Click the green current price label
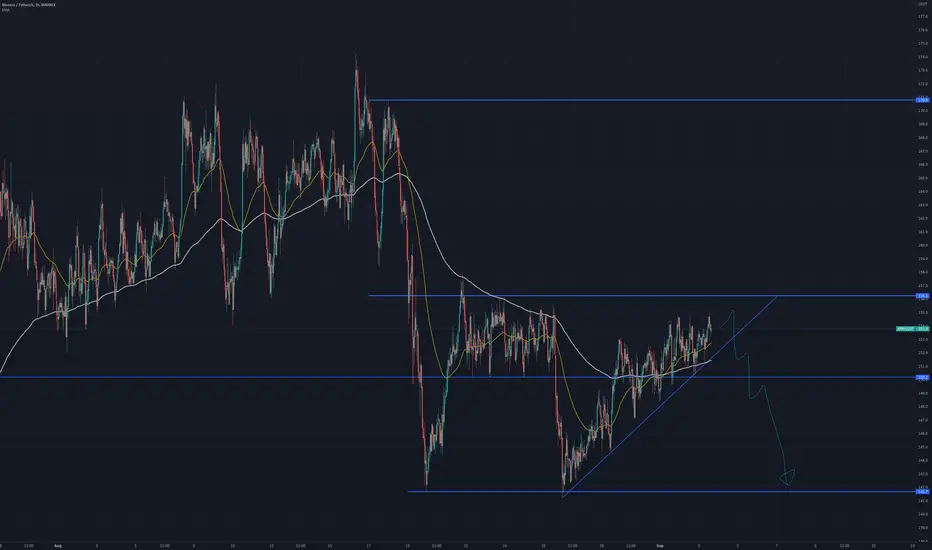This screenshot has height=550, width=932. tap(912, 328)
